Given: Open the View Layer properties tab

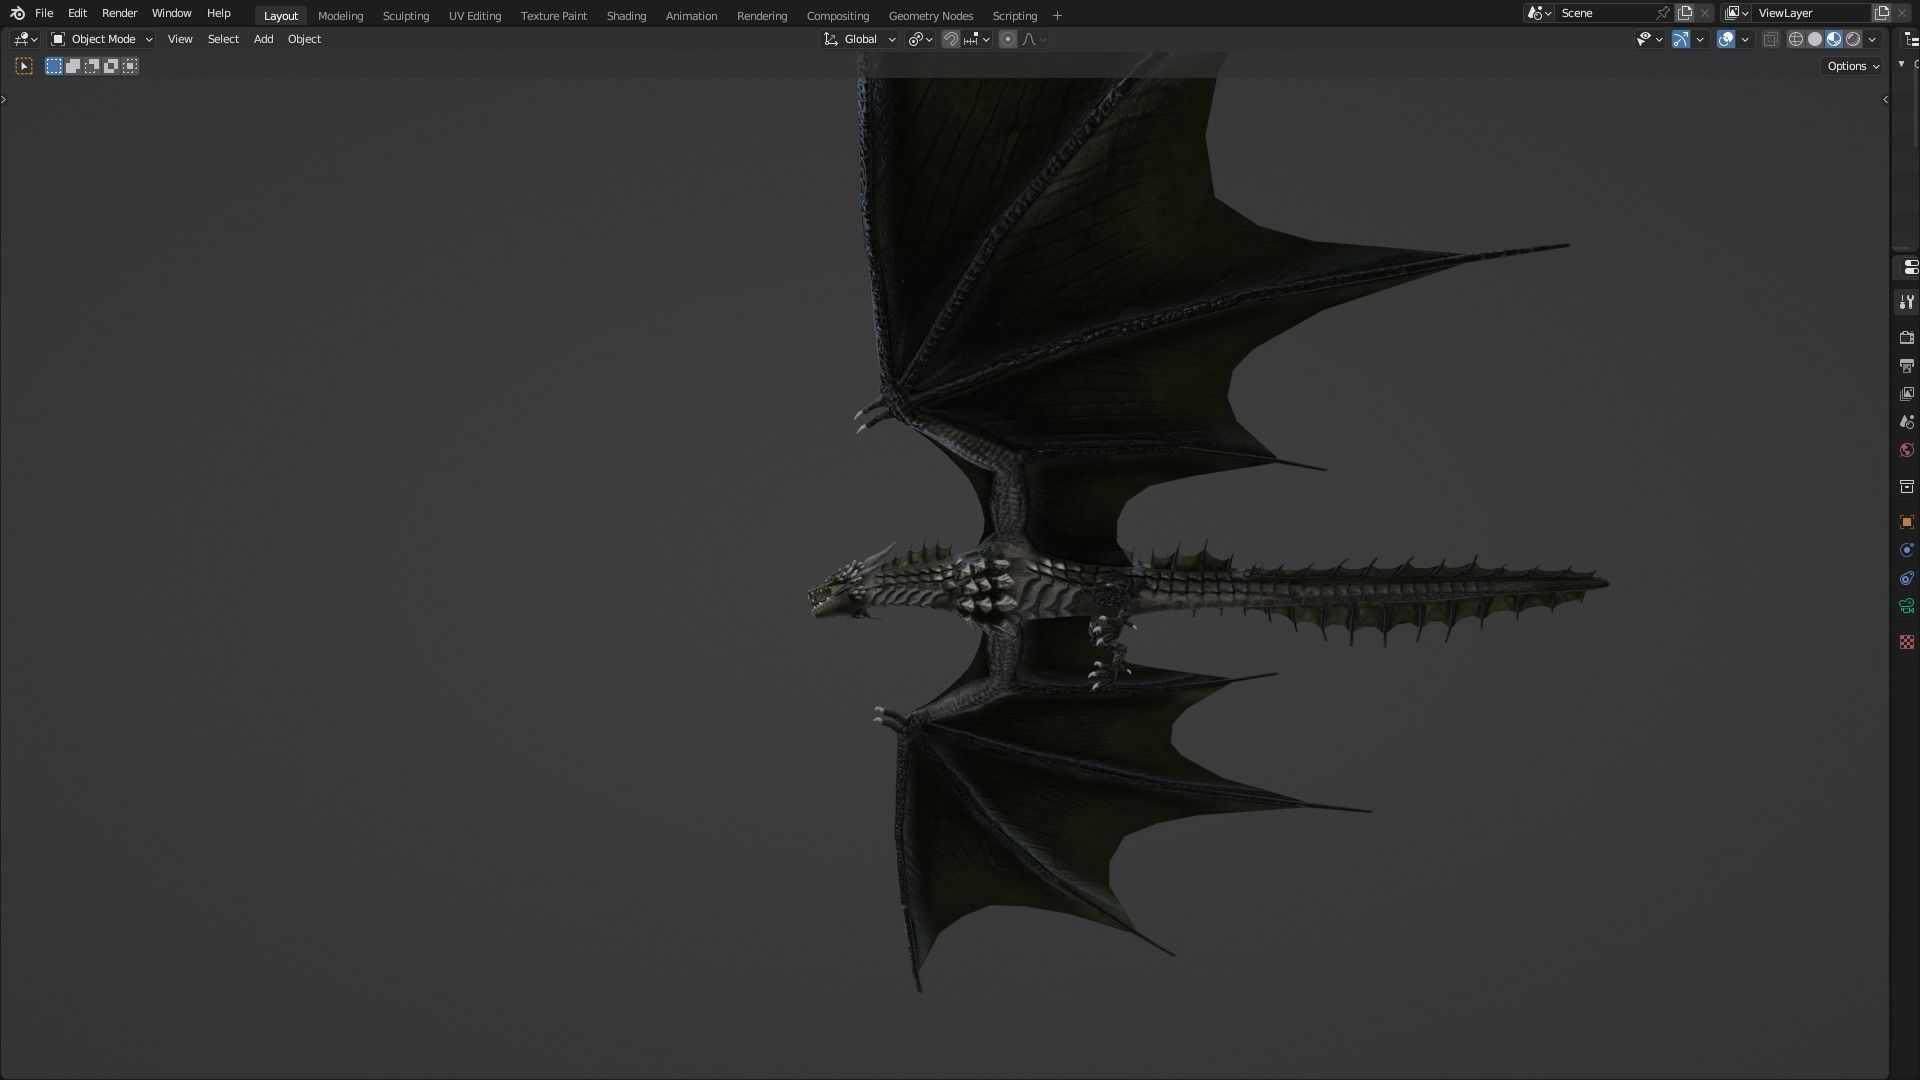Looking at the screenshot, I should [x=1906, y=394].
